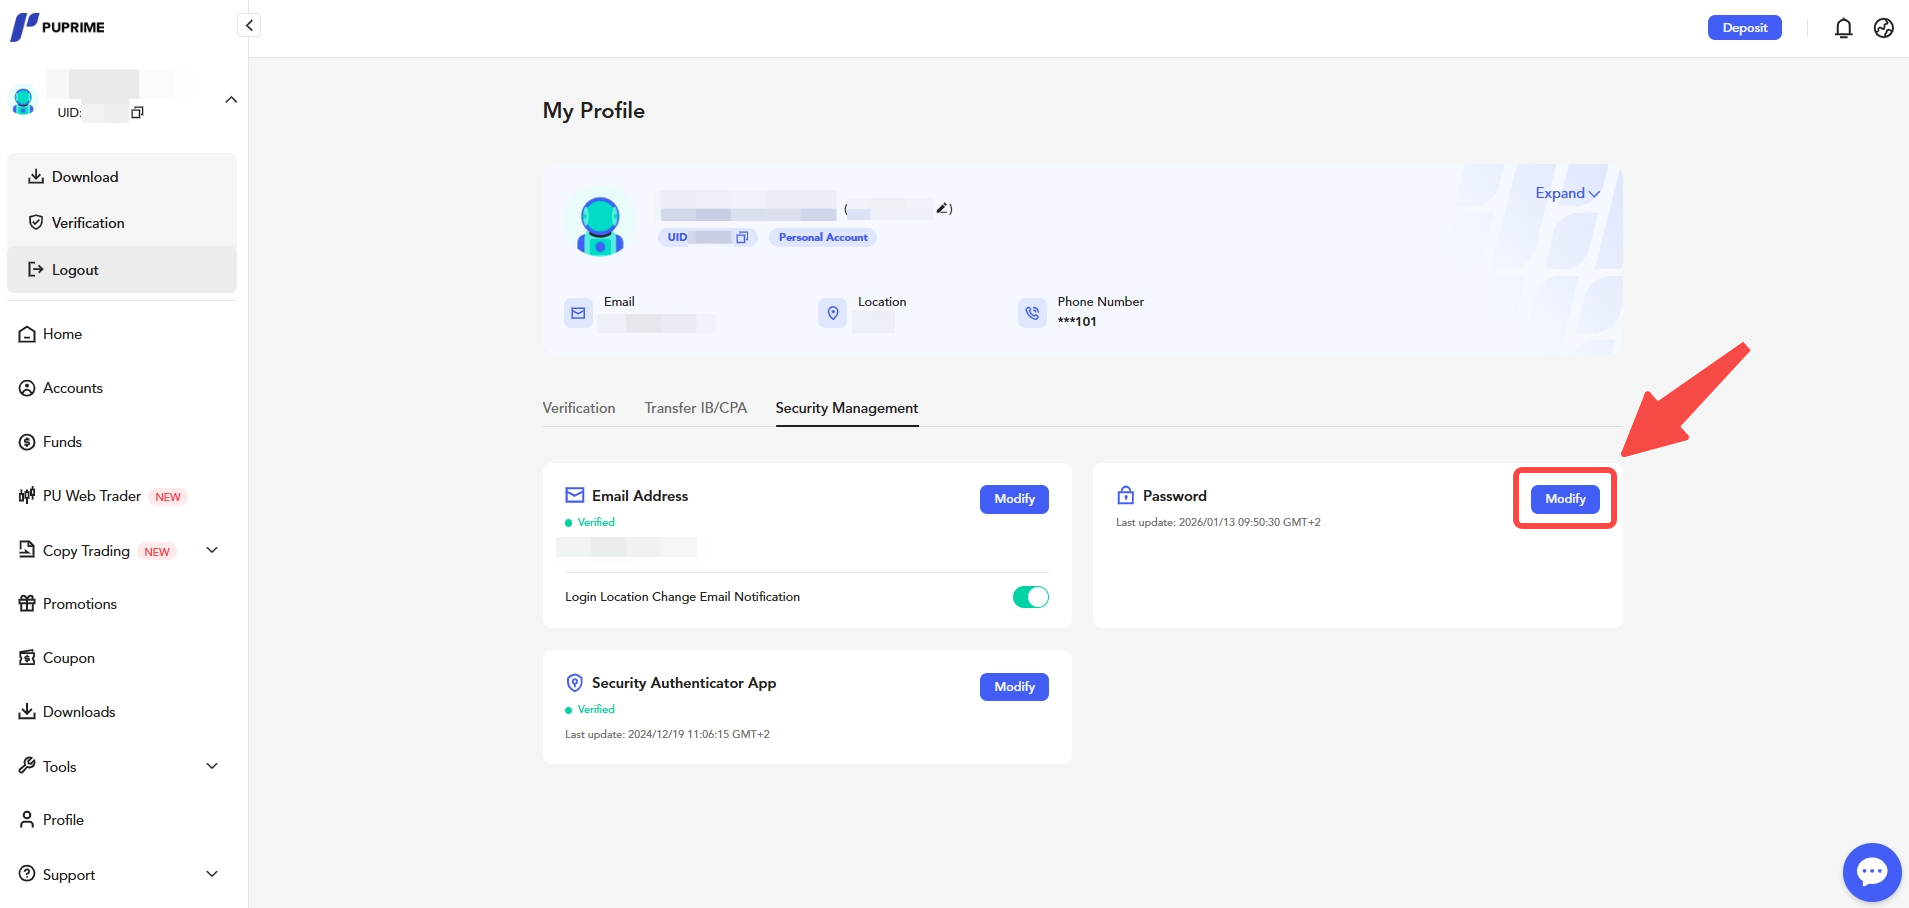
Task: Click the profile avatar image
Action: click(x=600, y=225)
